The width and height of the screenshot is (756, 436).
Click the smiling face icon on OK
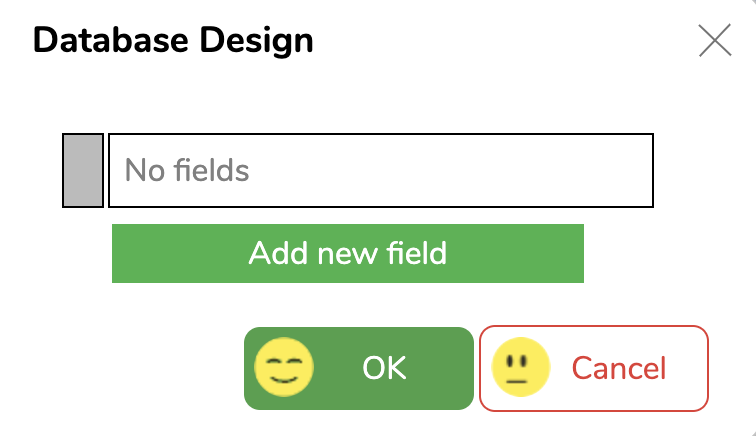[x=284, y=367]
